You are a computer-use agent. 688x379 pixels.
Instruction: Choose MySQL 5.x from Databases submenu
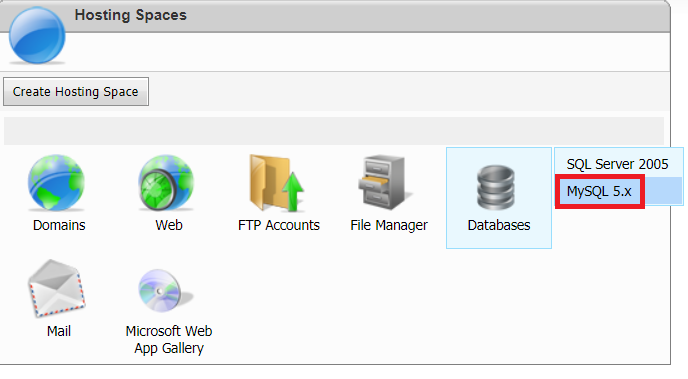click(x=599, y=191)
